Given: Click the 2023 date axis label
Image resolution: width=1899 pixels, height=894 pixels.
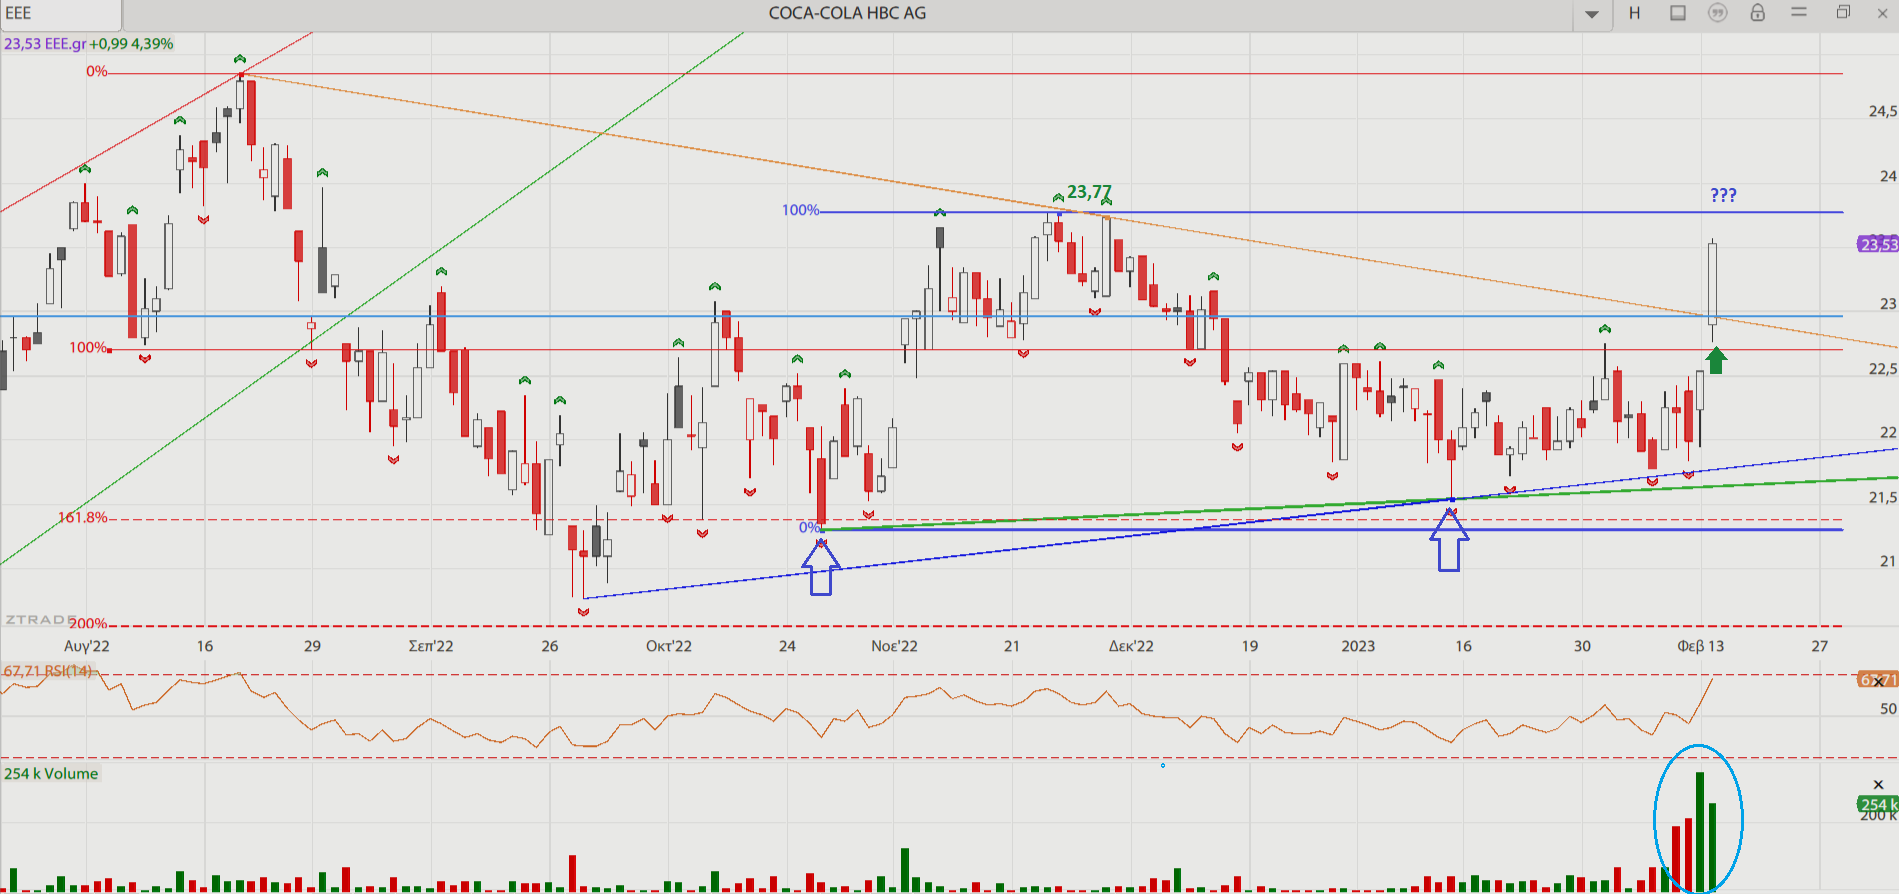Looking at the screenshot, I should click(1358, 646).
